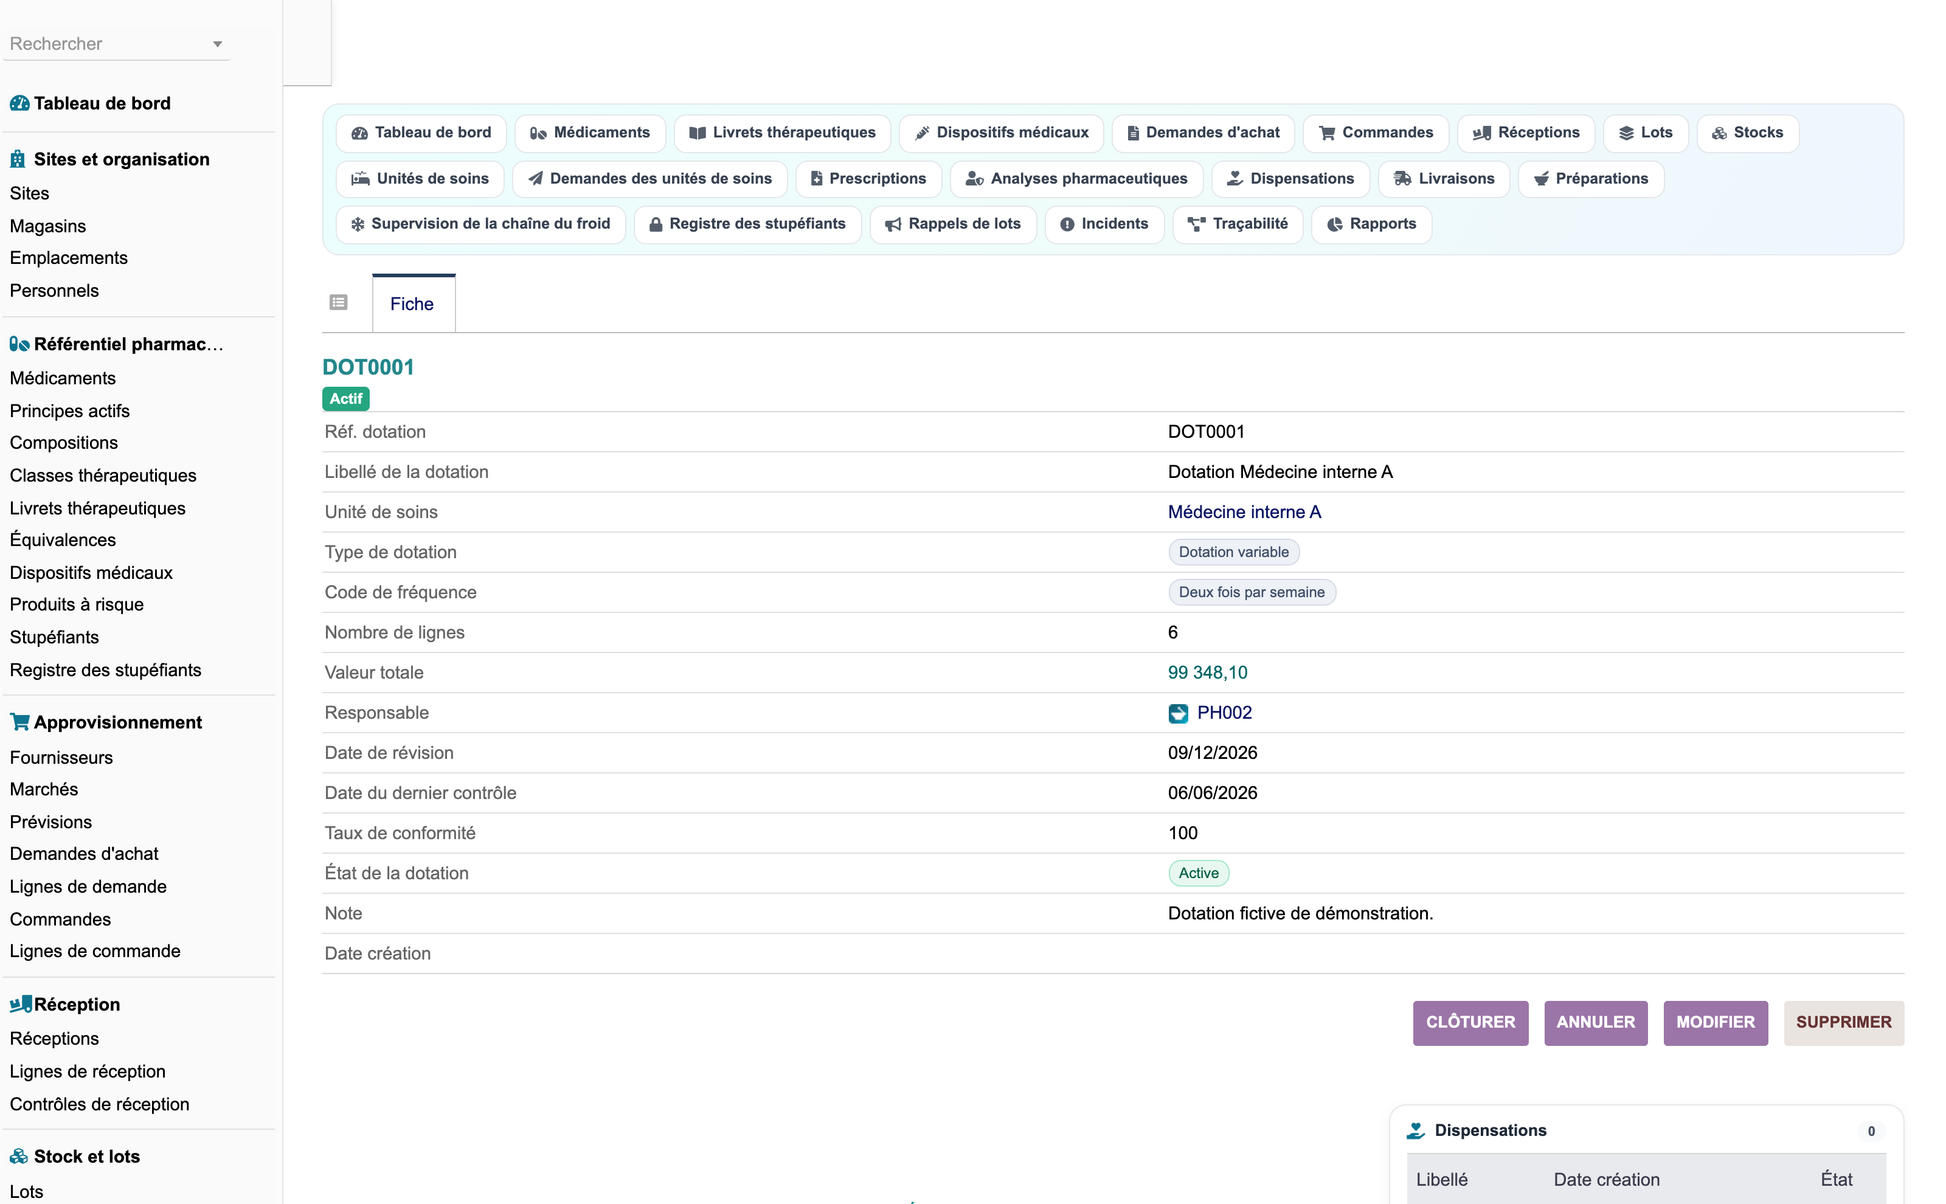Open the Dispensations toolbar shortcut
The height and width of the screenshot is (1204, 1946).
[1291, 179]
